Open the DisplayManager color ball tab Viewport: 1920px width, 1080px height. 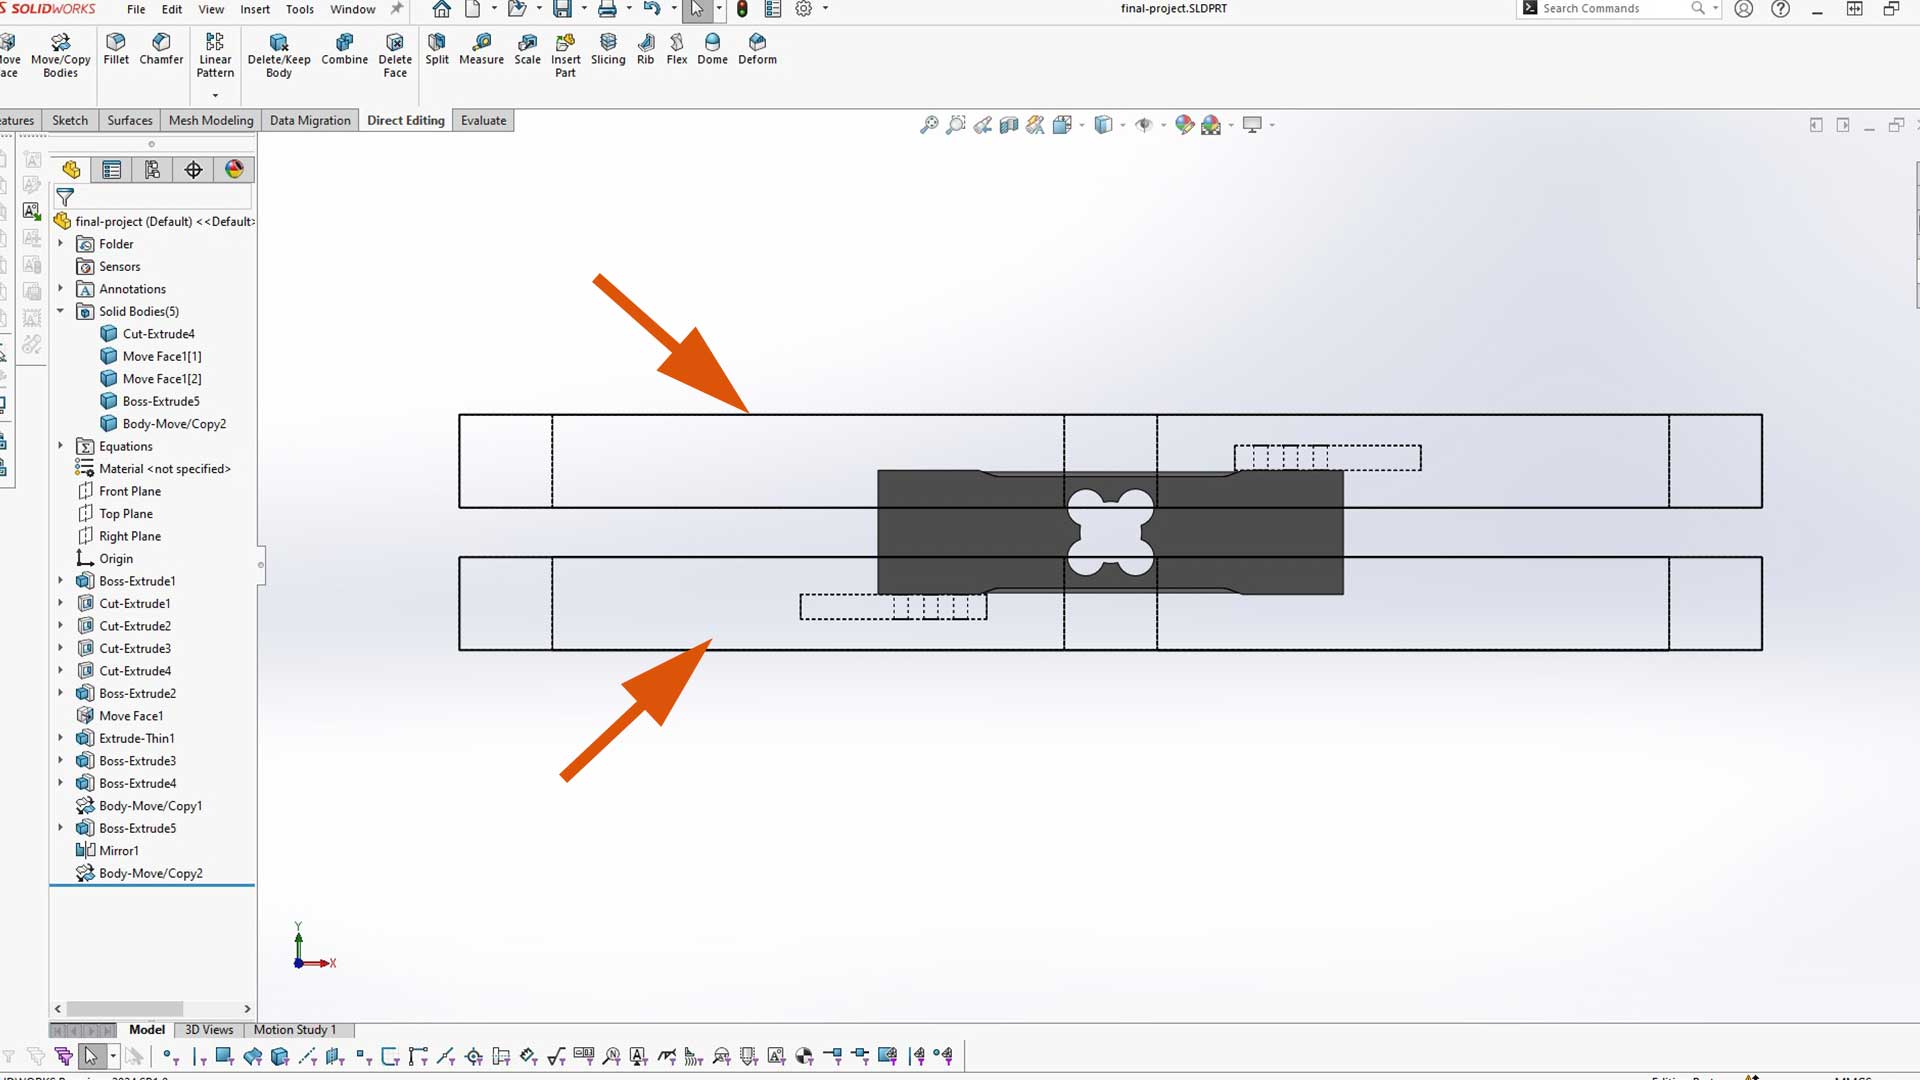click(x=234, y=170)
